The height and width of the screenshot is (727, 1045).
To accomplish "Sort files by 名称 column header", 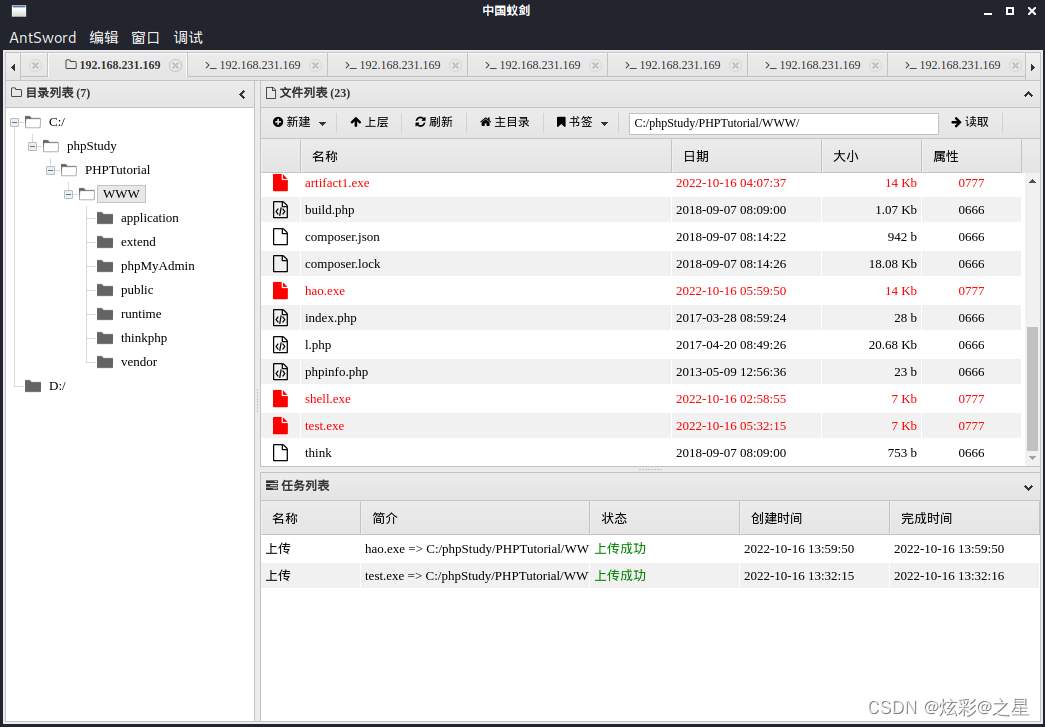I will [486, 157].
